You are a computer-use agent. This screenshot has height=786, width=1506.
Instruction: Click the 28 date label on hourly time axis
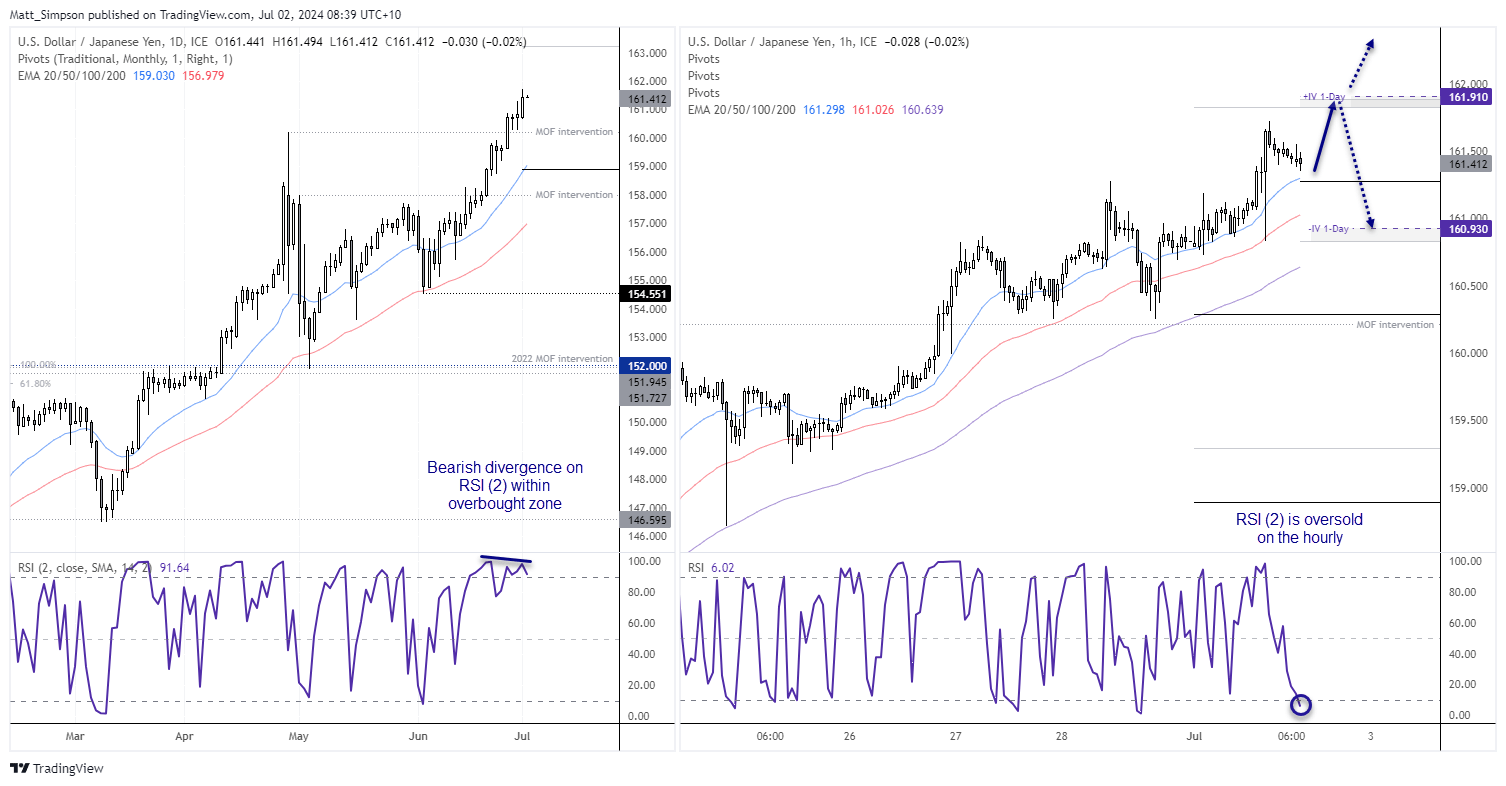[1061, 736]
